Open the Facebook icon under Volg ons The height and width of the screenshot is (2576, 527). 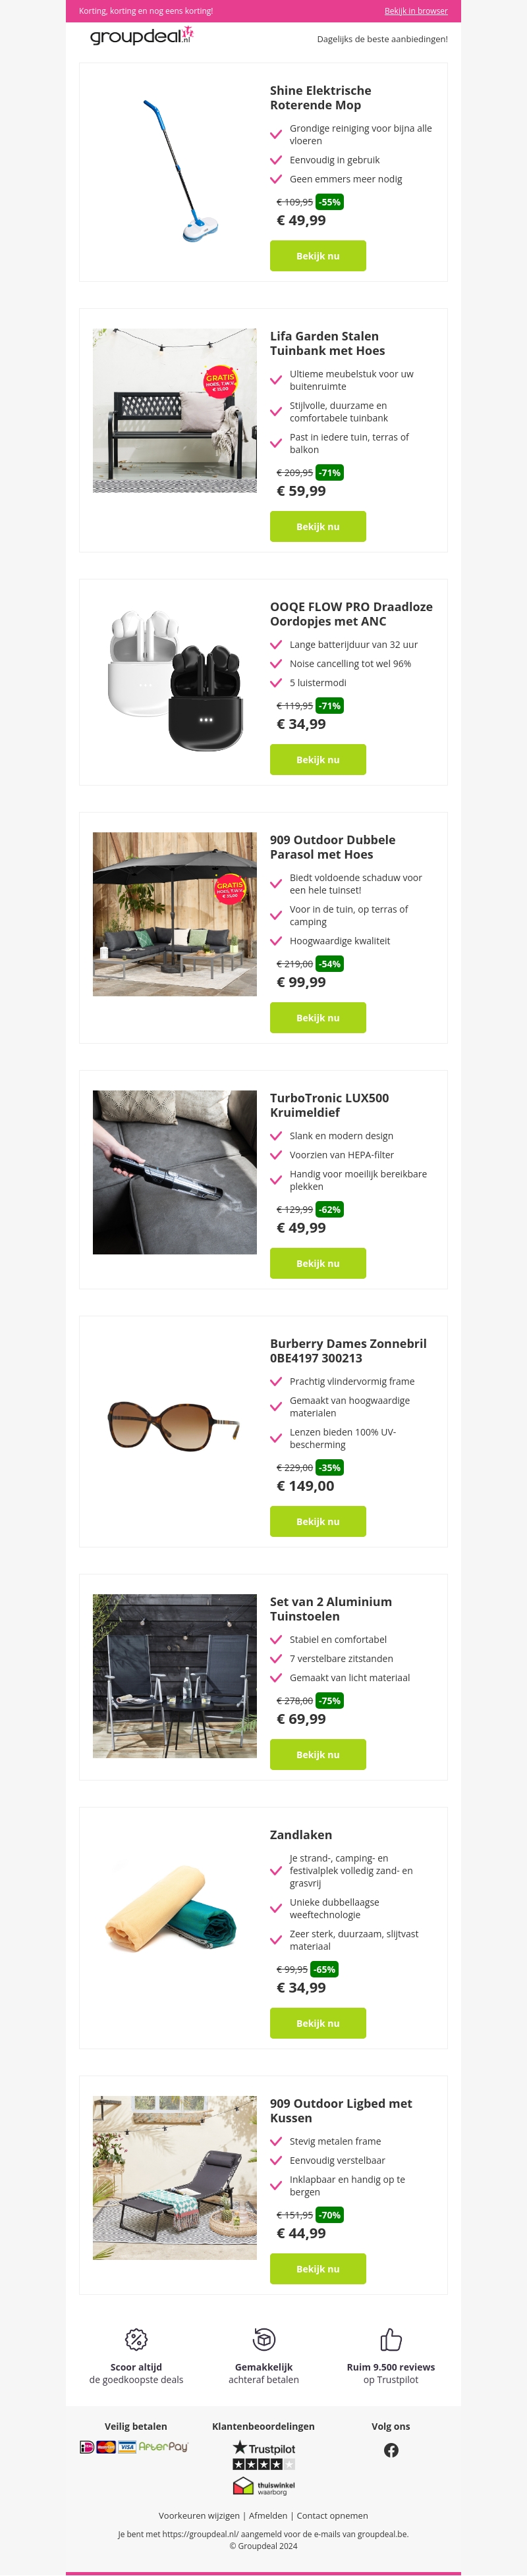pyautogui.click(x=391, y=2450)
